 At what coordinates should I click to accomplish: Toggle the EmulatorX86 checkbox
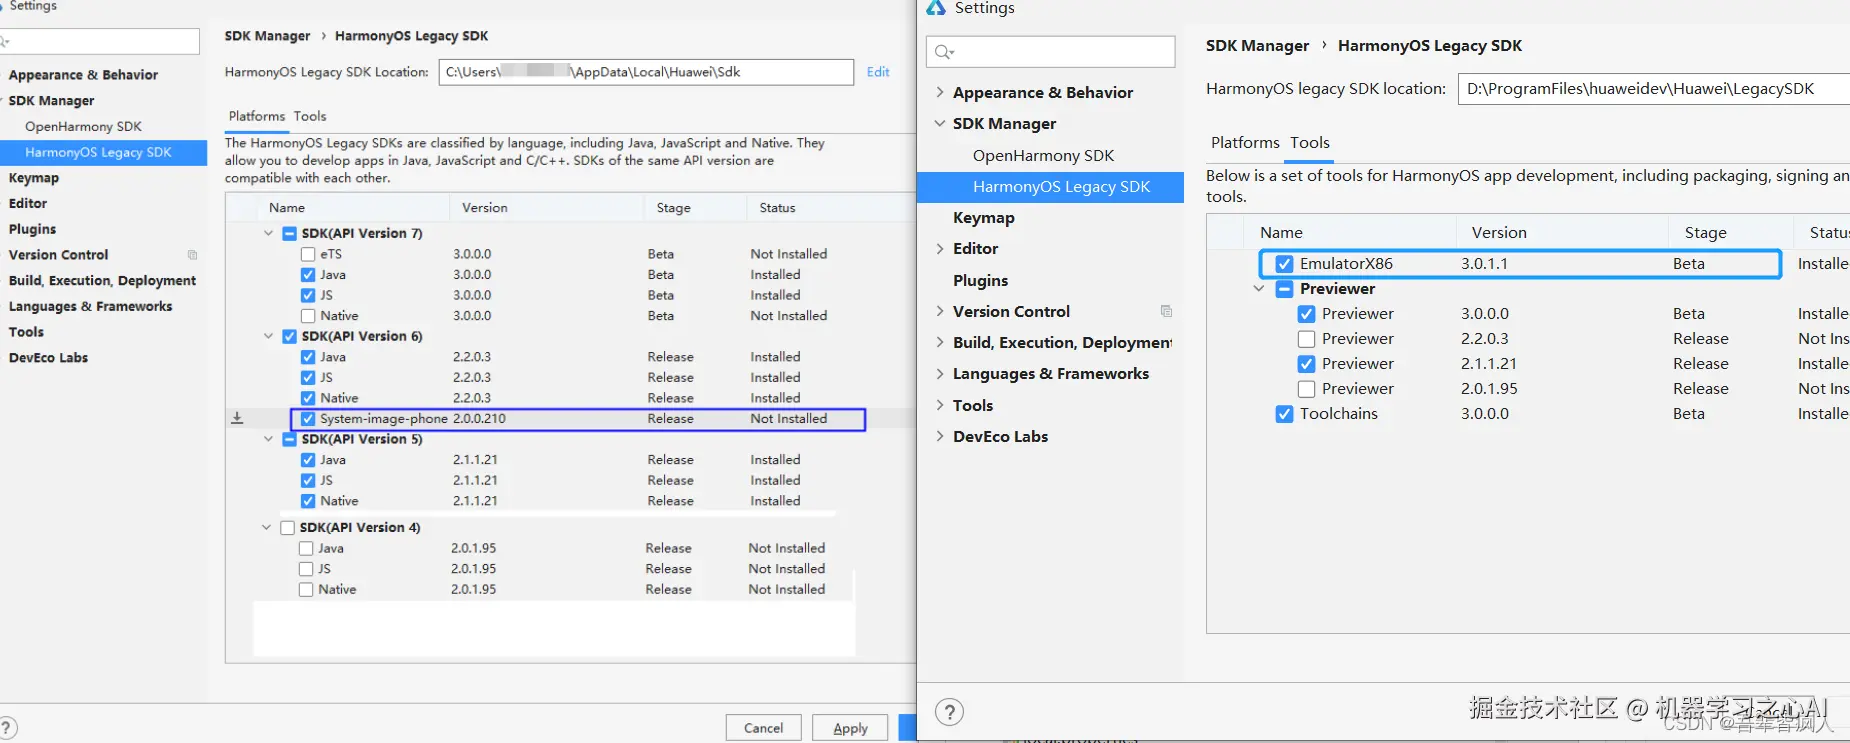[x=1284, y=264]
